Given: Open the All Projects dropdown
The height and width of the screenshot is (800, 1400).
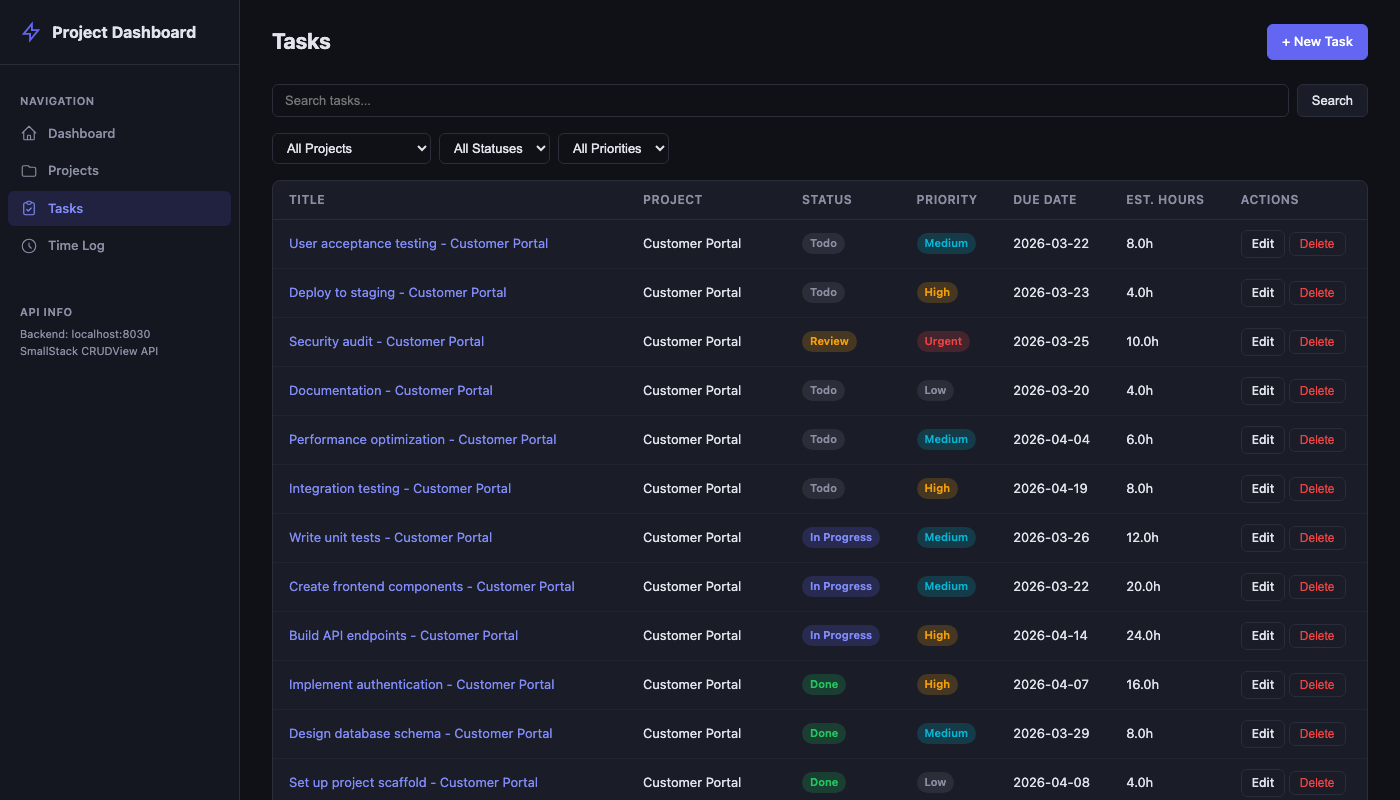Looking at the screenshot, I should pyautogui.click(x=351, y=148).
